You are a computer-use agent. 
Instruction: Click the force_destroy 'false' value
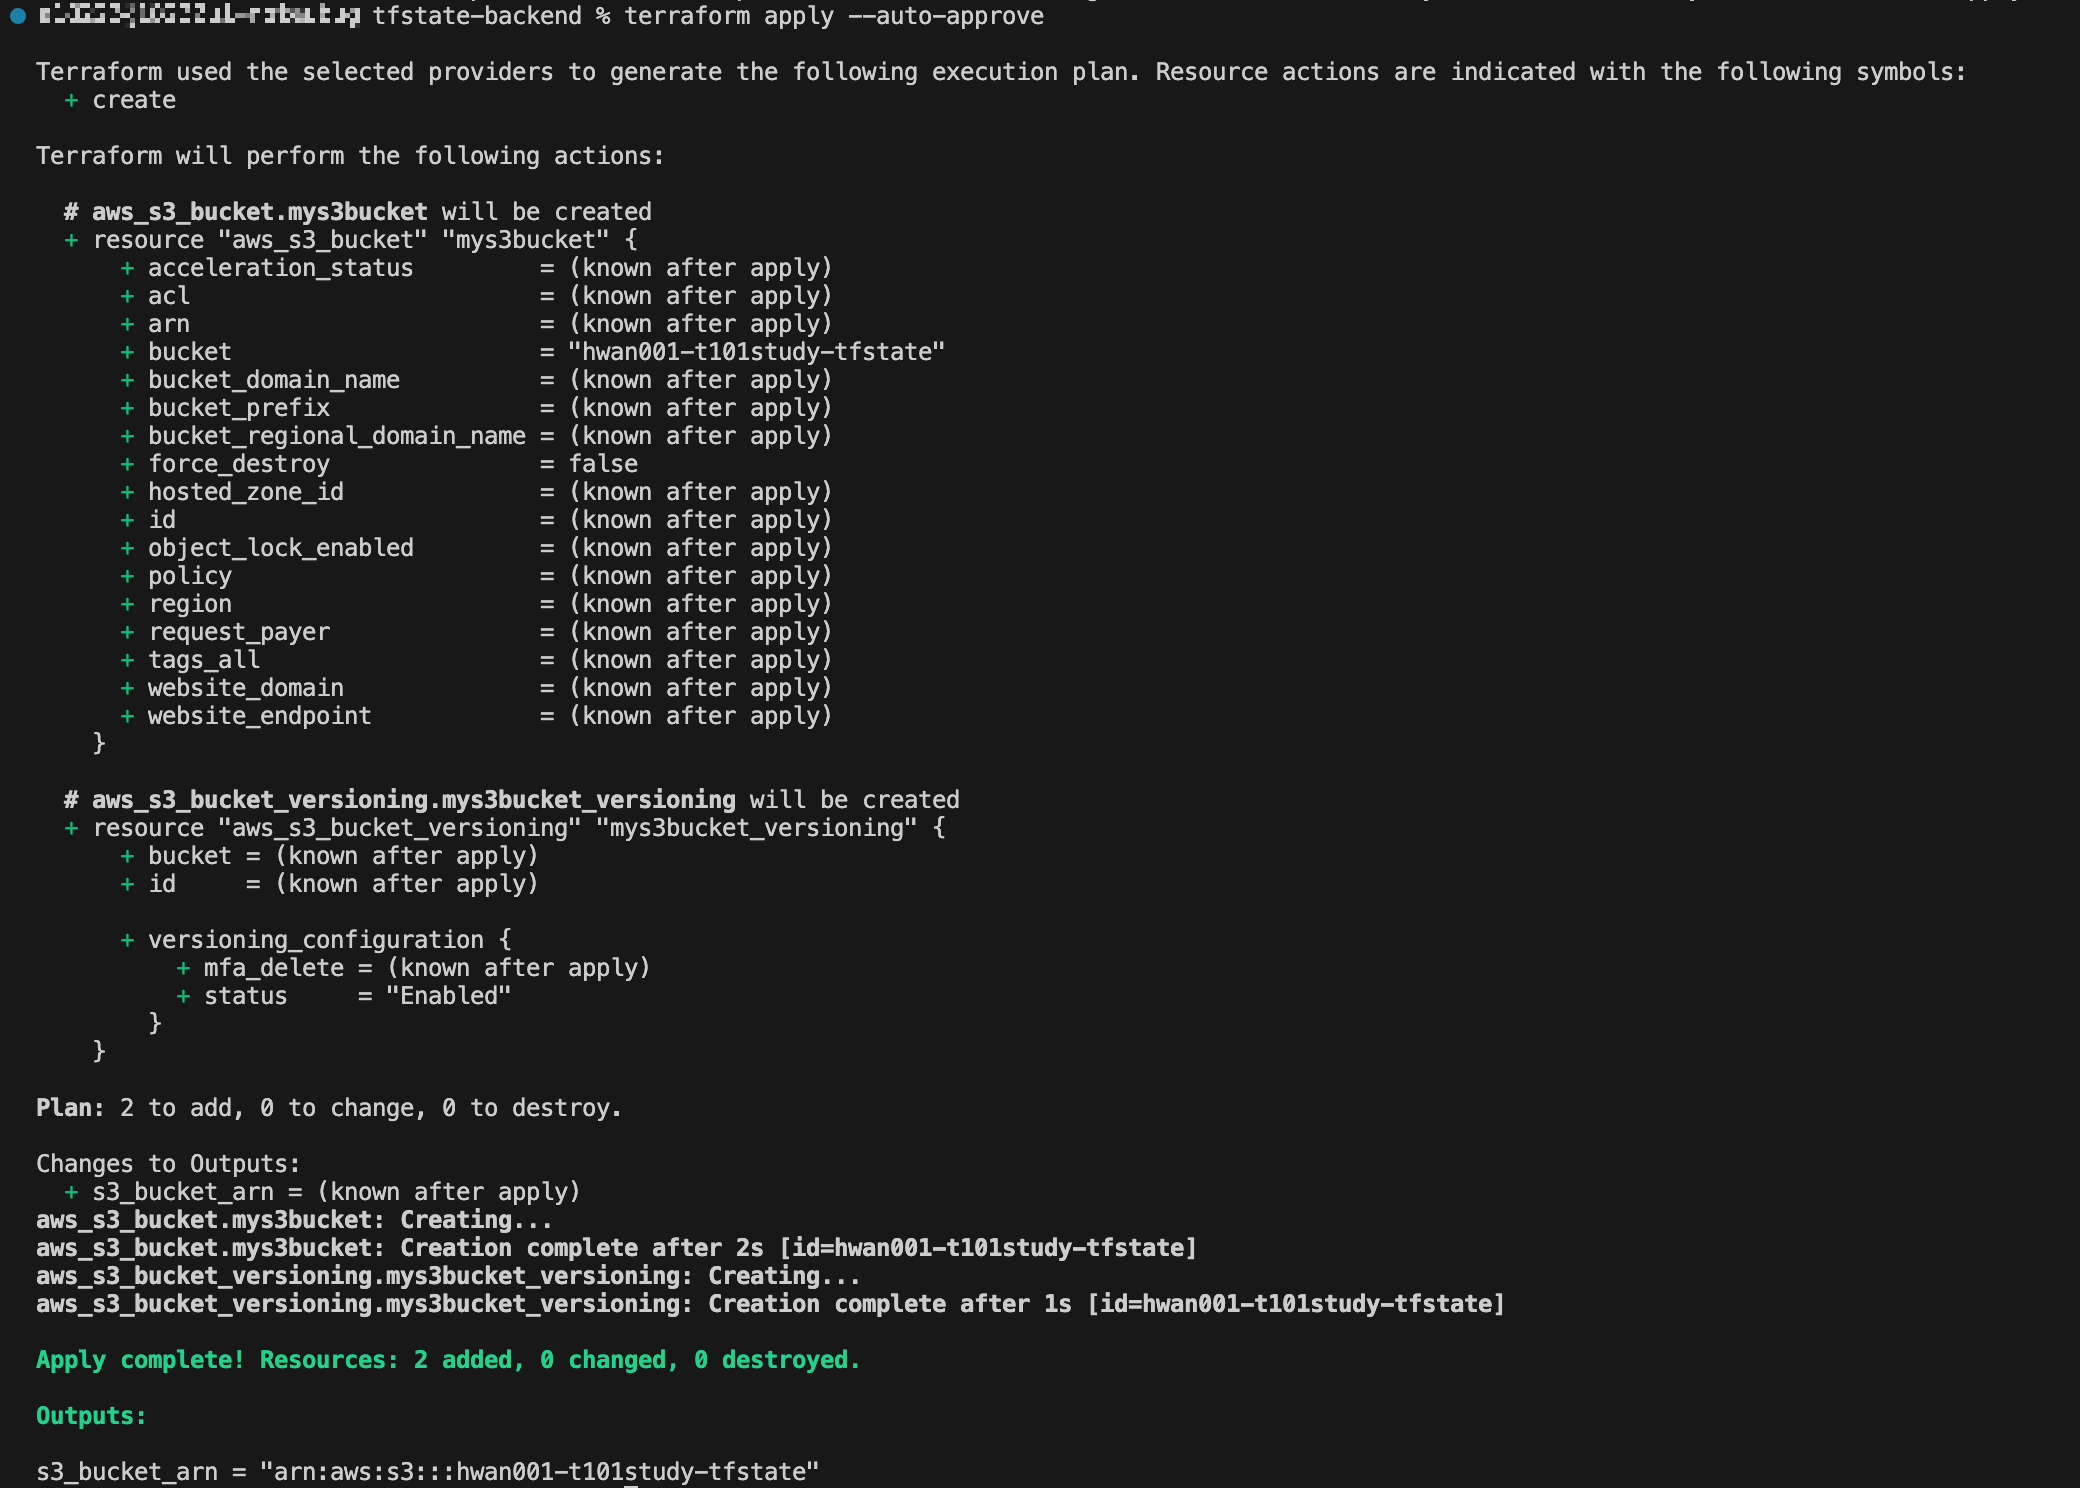point(603,464)
